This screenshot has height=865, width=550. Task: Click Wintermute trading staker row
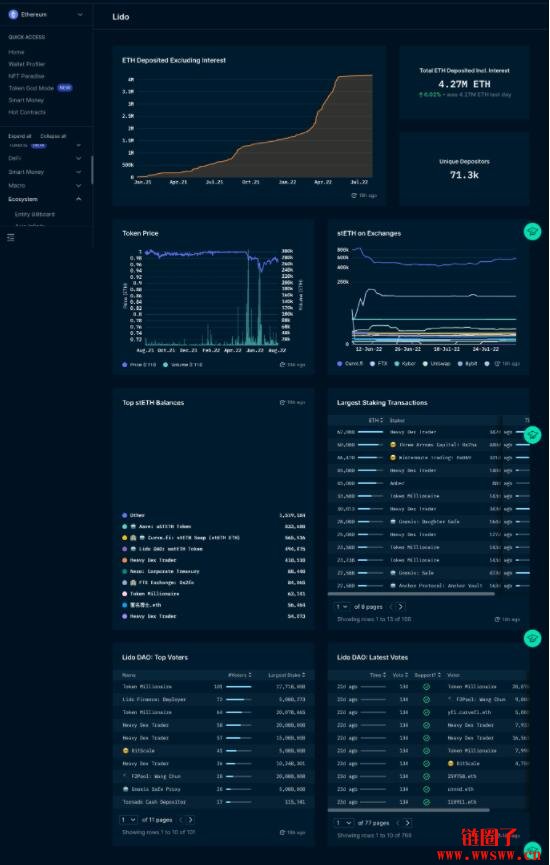[x=428, y=457]
